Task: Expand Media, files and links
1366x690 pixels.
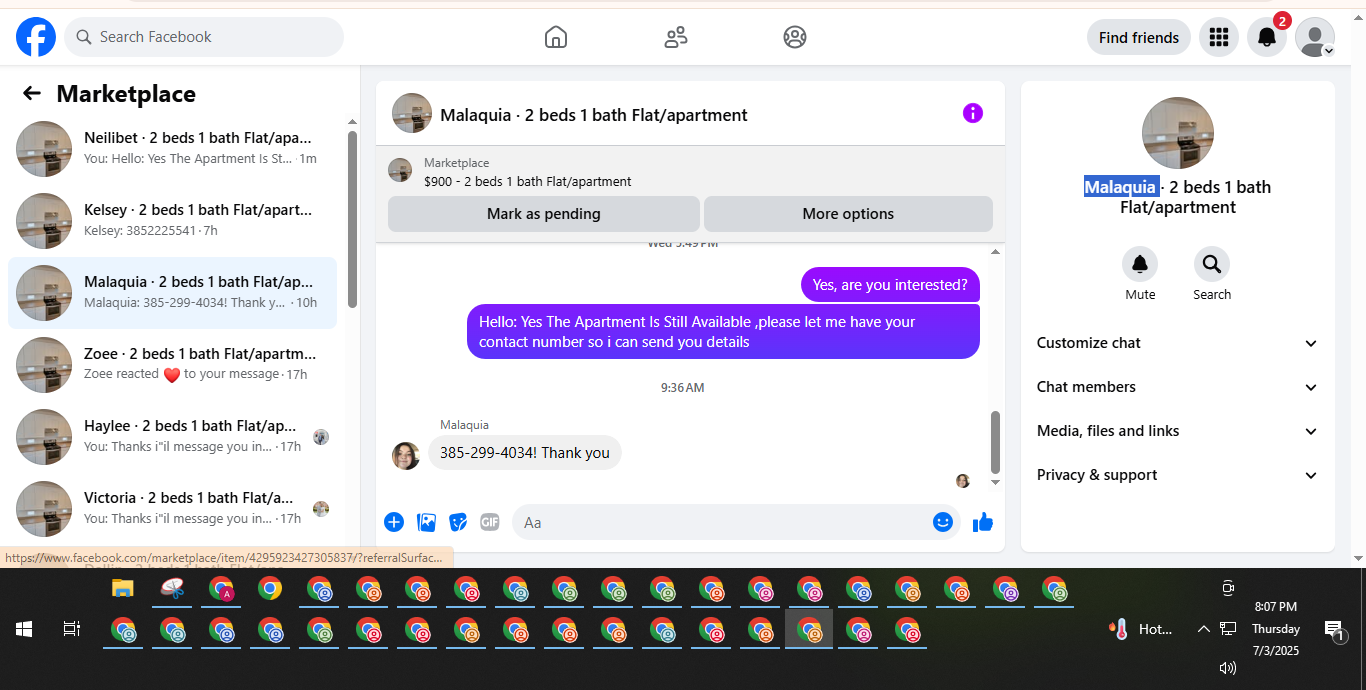Action: point(1178,431)
